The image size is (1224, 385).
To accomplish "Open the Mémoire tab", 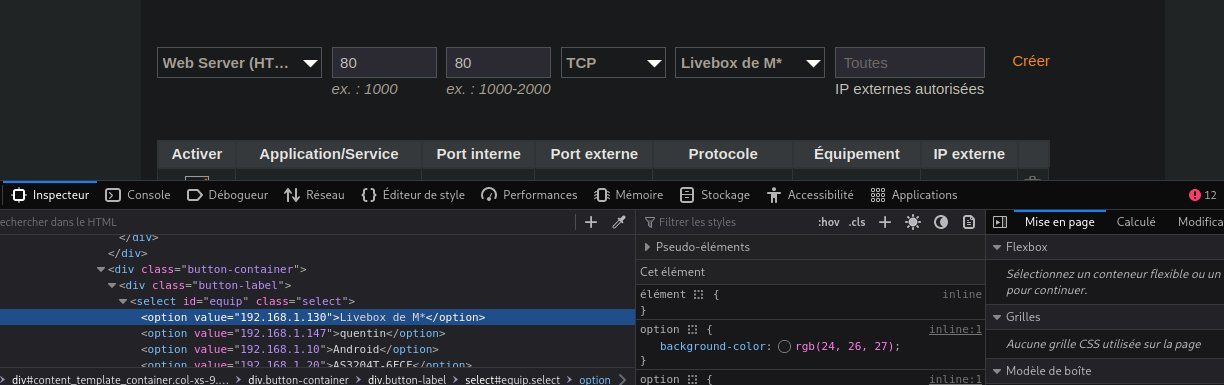I will [628, 195].
